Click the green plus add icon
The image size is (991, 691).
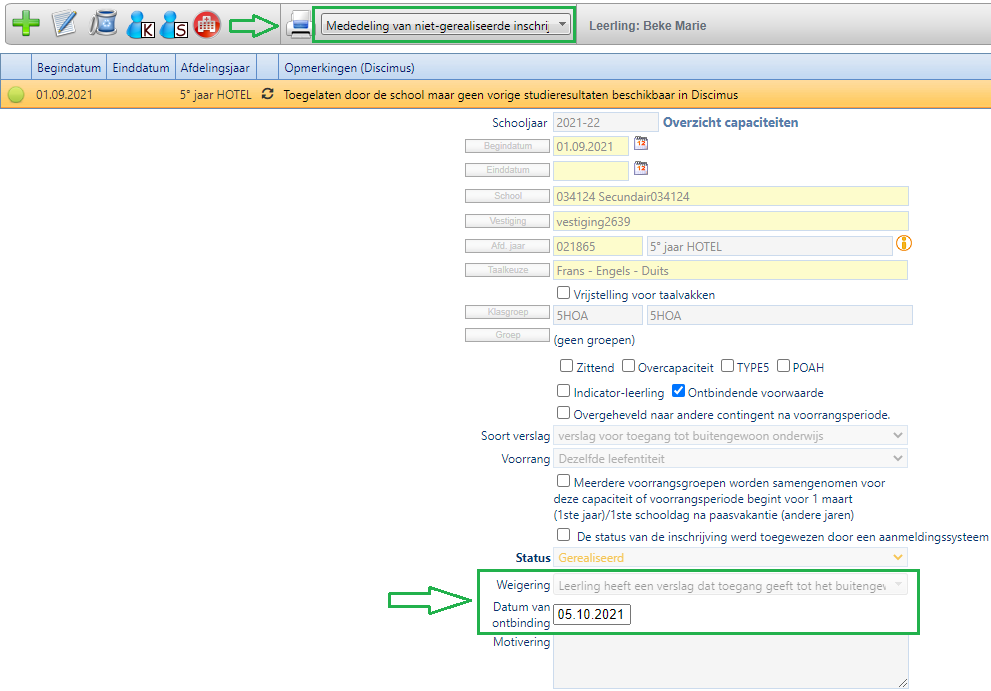click(26, 24)
